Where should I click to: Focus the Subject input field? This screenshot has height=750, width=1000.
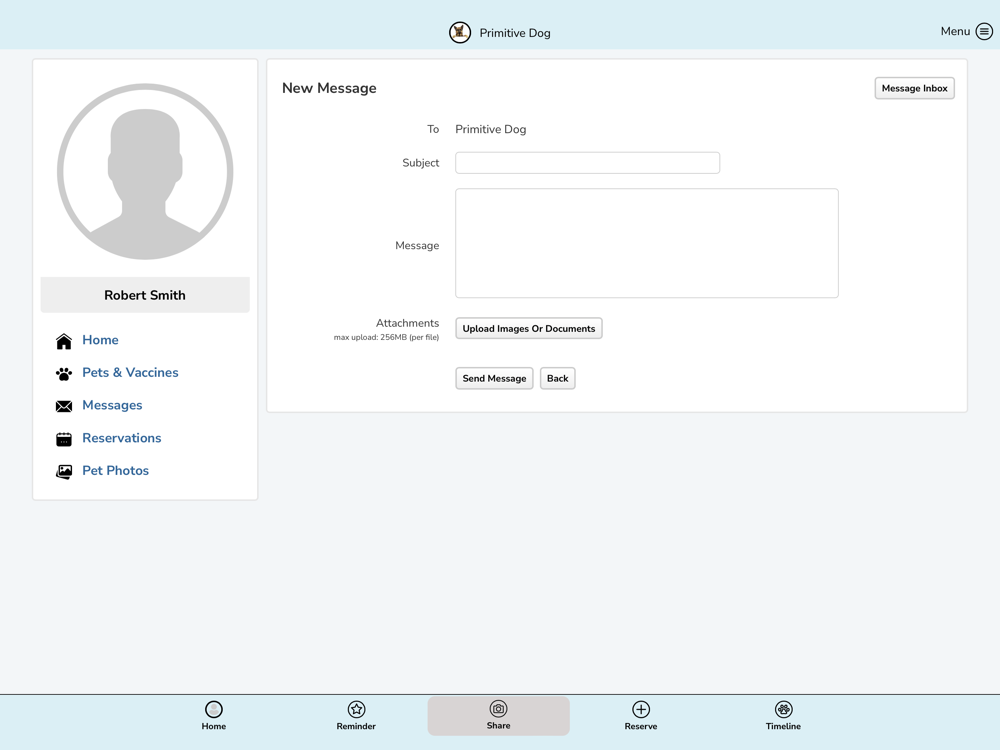point(587,163)
